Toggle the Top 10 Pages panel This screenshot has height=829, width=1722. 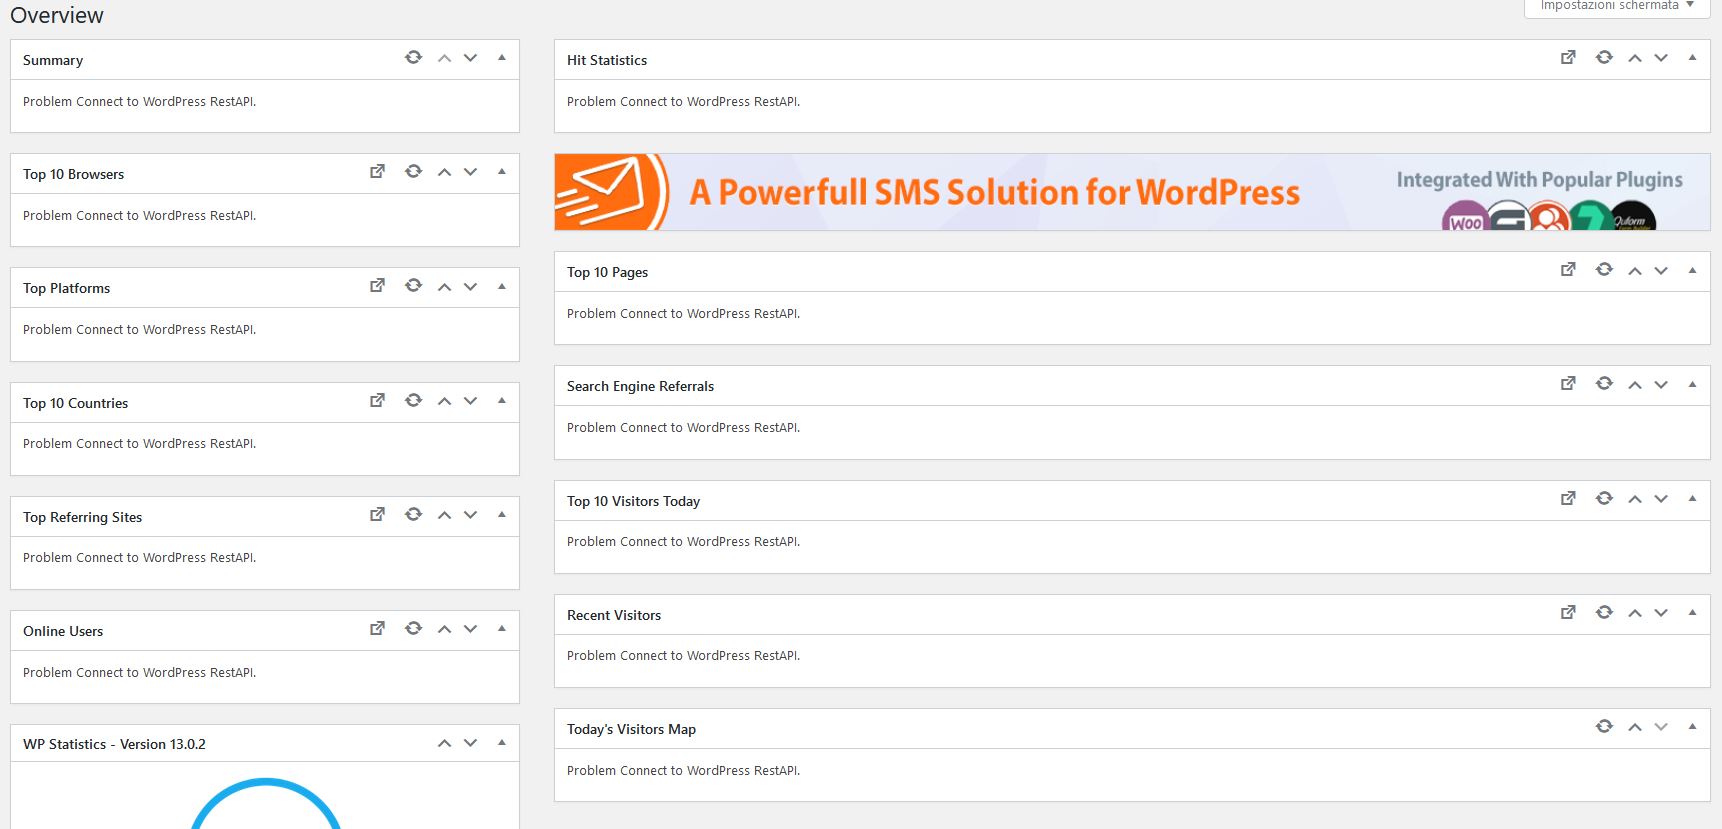(1692, 270)
